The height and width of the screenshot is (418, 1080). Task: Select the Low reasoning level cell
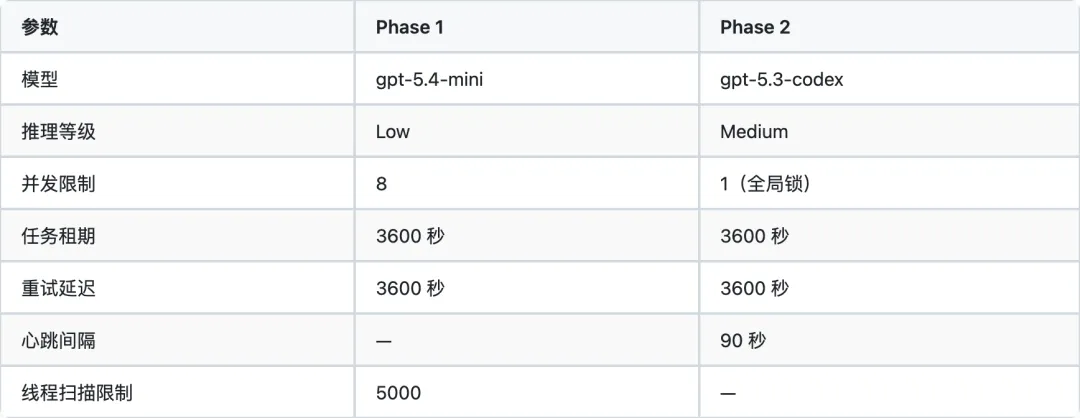coord(393,131)
